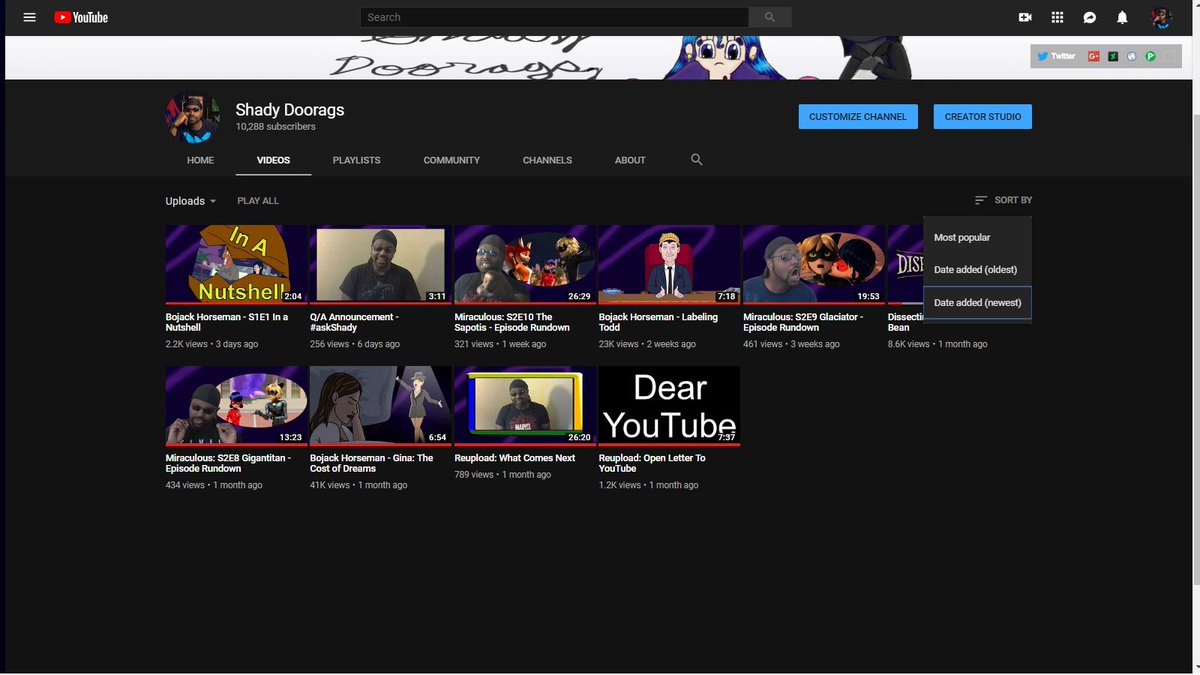
Task: Click inside the Search field
Action: [x=555, y=17]
